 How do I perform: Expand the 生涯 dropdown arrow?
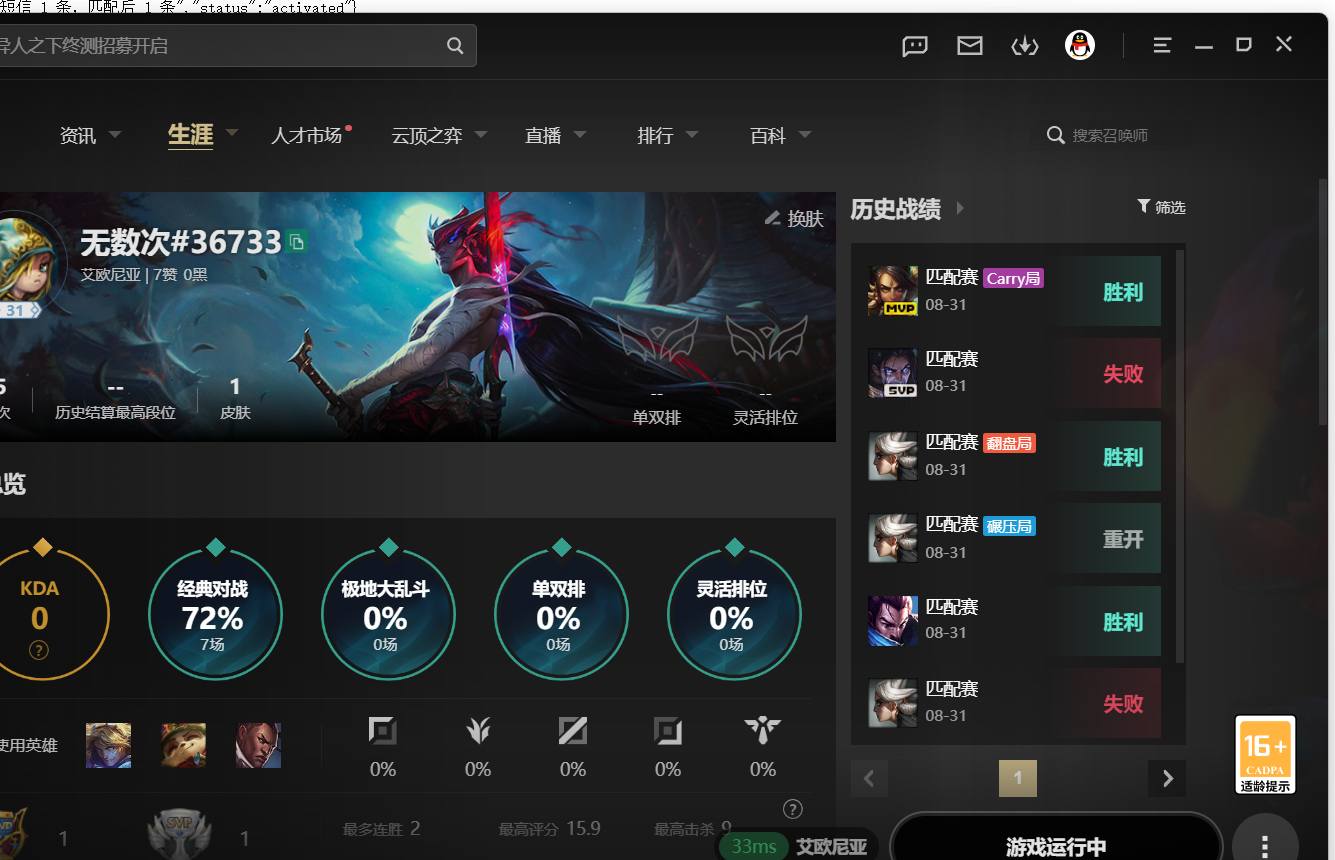point(232,132)
